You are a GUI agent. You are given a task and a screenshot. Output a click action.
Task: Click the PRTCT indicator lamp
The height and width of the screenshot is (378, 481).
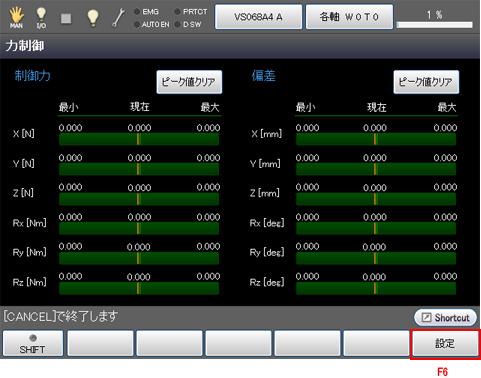tap(178, 12)
